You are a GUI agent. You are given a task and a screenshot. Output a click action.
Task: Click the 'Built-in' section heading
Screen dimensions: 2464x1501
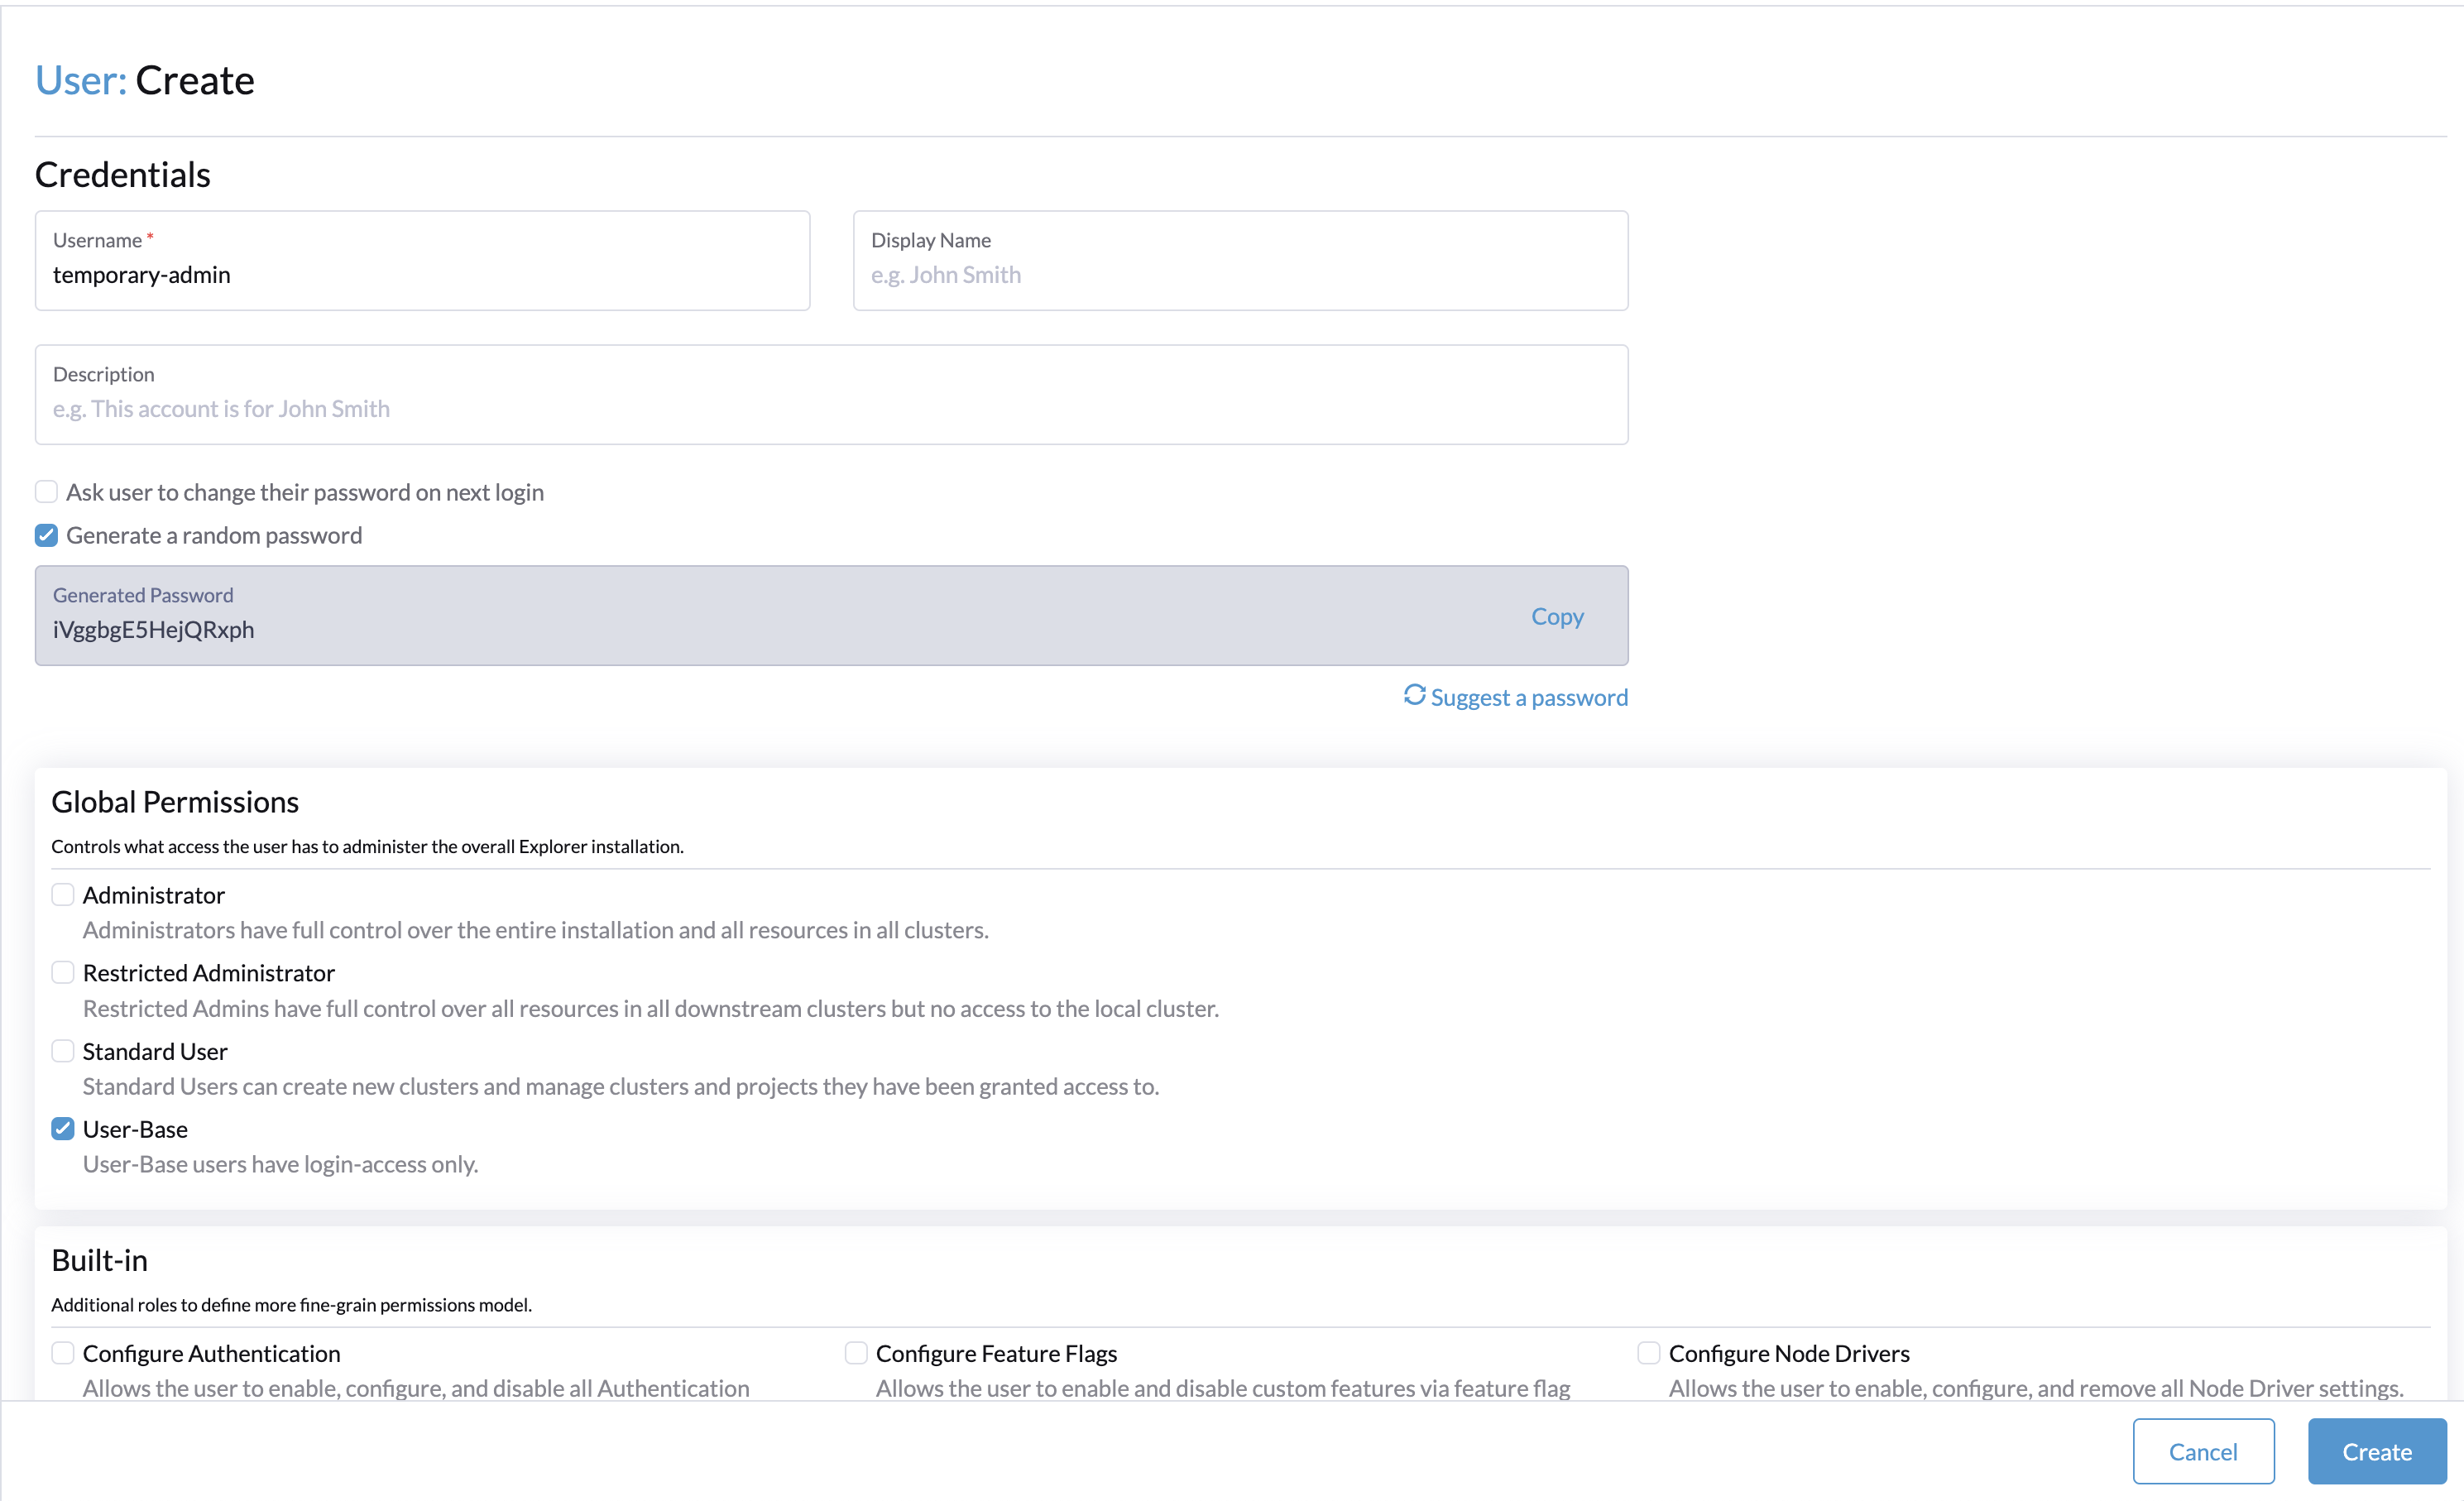click(x=100, y=1260)
